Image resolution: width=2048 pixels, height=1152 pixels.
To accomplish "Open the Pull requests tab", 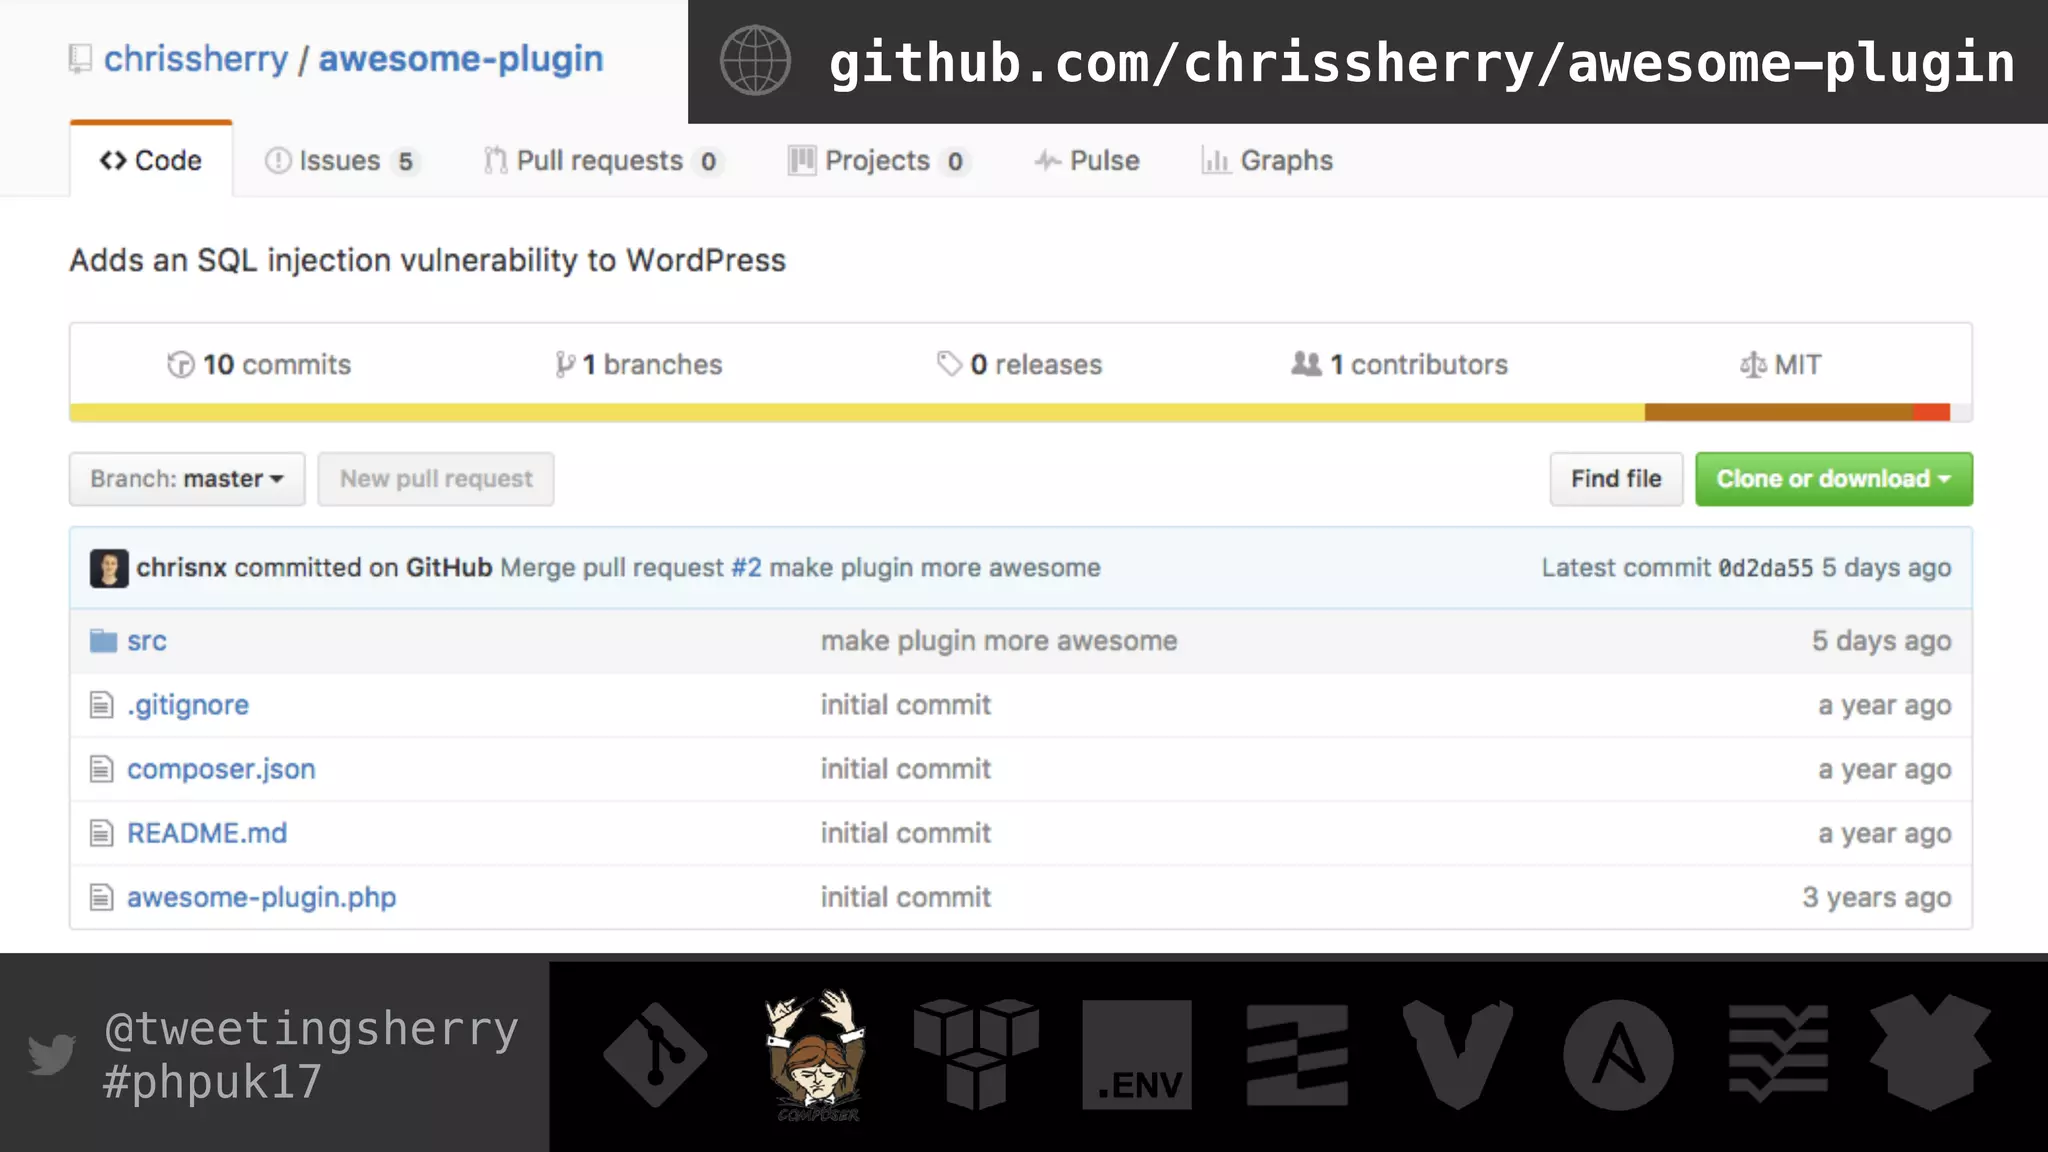I will [x=602, y=161].
